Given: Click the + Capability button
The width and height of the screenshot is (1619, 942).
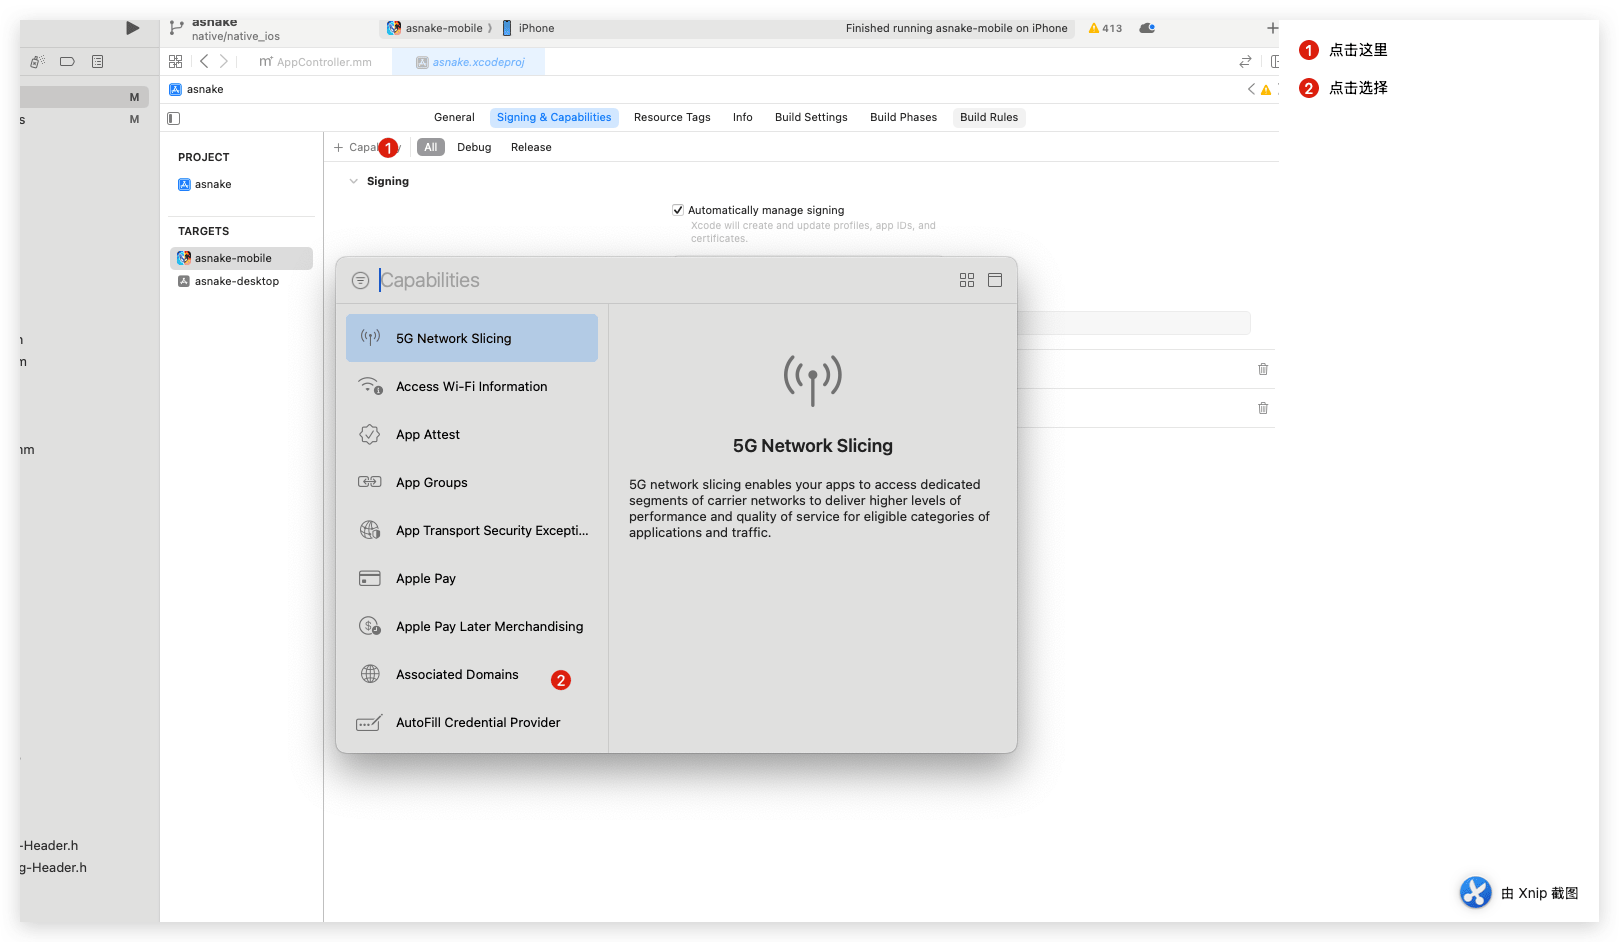Looking at the screenshot, I should (x=366, y=147).
